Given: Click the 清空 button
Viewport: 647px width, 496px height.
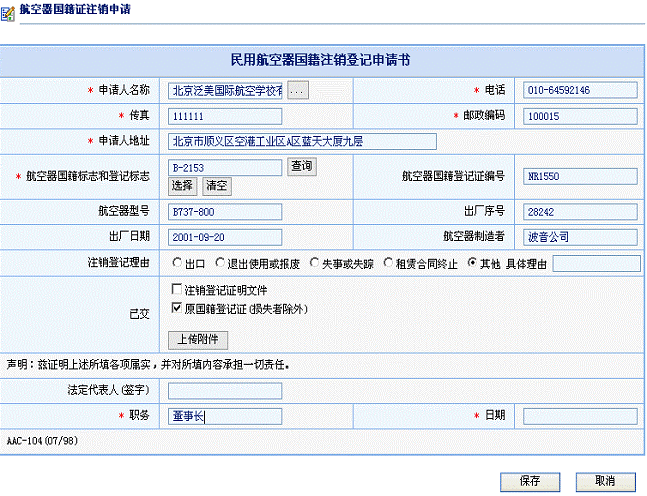Looking at the screenshot, I should (216, 185).
